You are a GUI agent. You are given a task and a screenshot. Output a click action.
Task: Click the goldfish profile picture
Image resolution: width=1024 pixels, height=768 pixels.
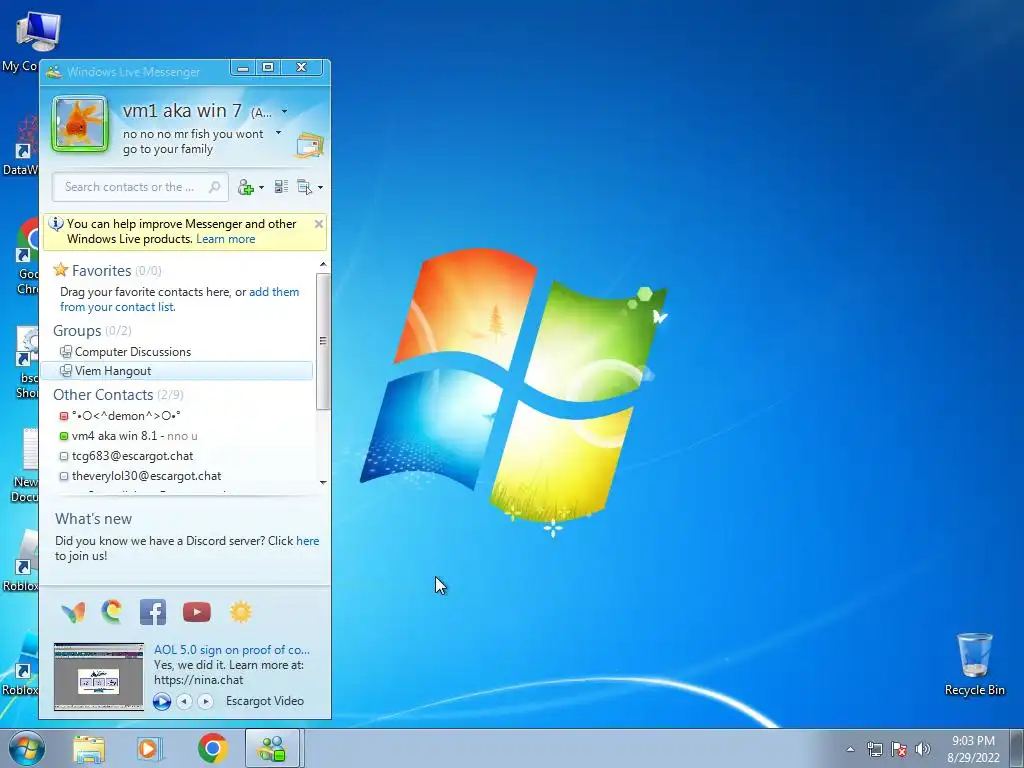pyautogui.click(x=80, y=124)
